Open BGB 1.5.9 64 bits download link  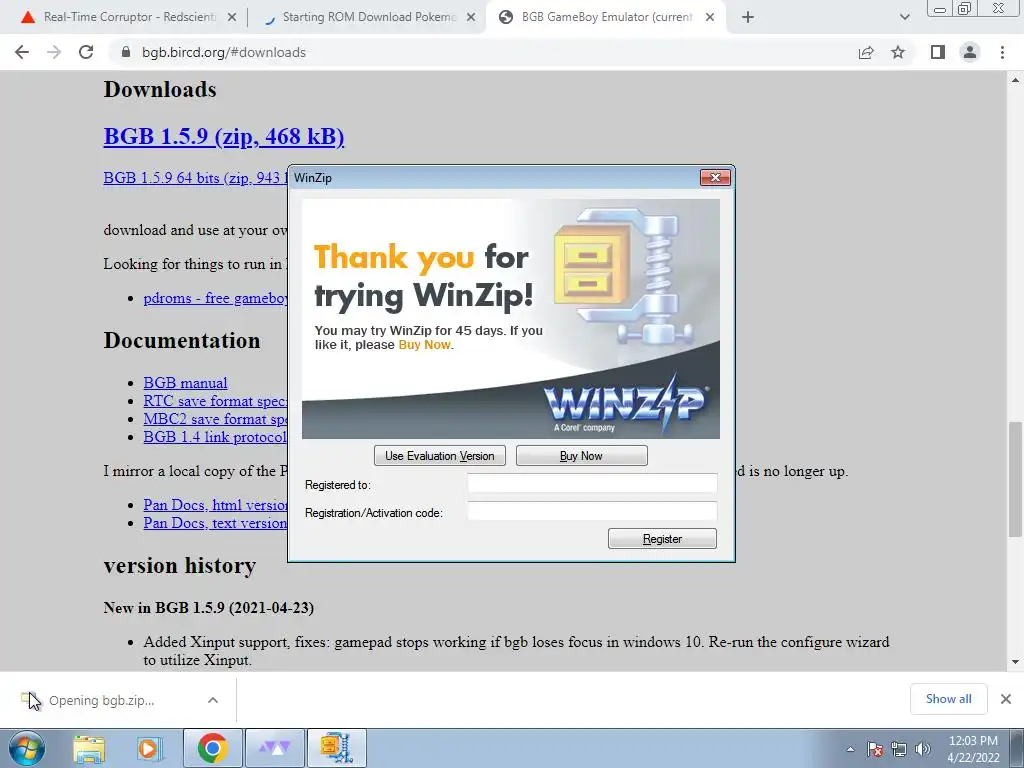(195, 178)
